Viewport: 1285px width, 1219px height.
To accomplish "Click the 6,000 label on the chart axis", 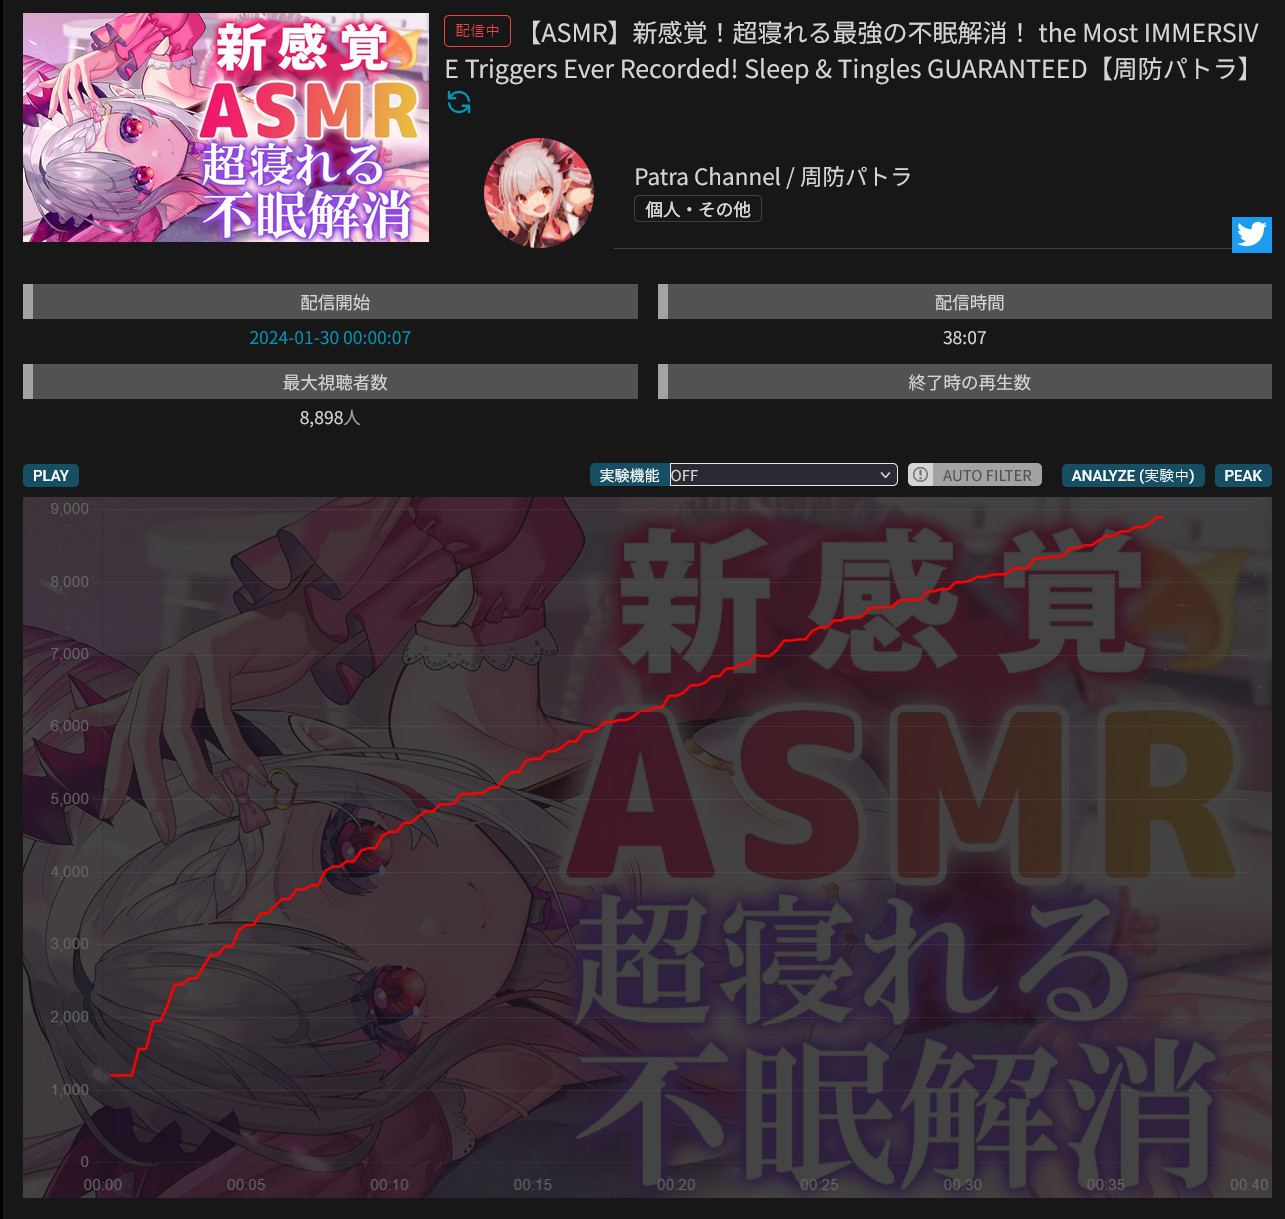I will (x=70, y=726).
